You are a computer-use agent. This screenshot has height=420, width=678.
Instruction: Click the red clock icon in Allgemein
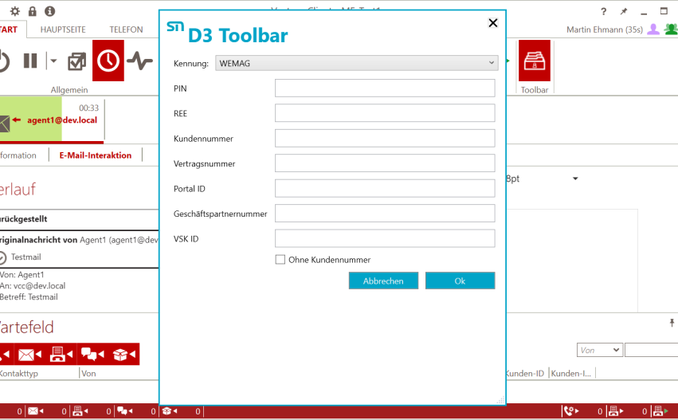click(108, 62)
